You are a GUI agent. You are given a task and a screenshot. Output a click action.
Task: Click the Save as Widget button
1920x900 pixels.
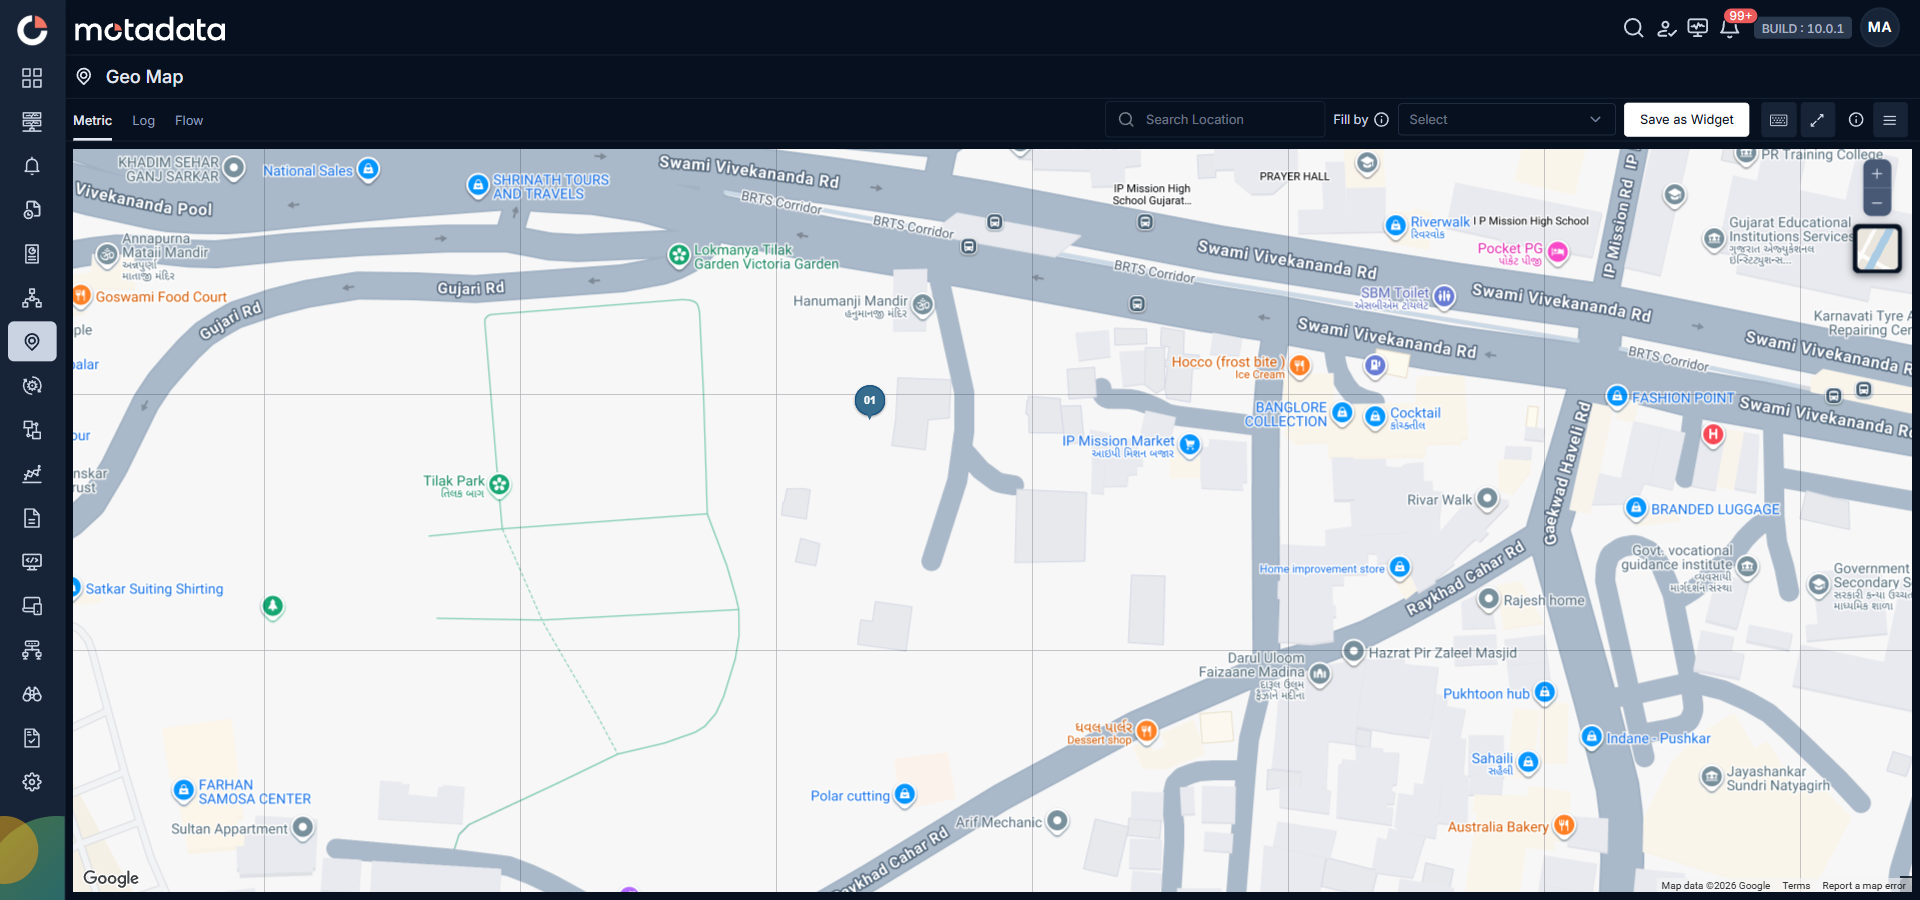point(1686,120)
